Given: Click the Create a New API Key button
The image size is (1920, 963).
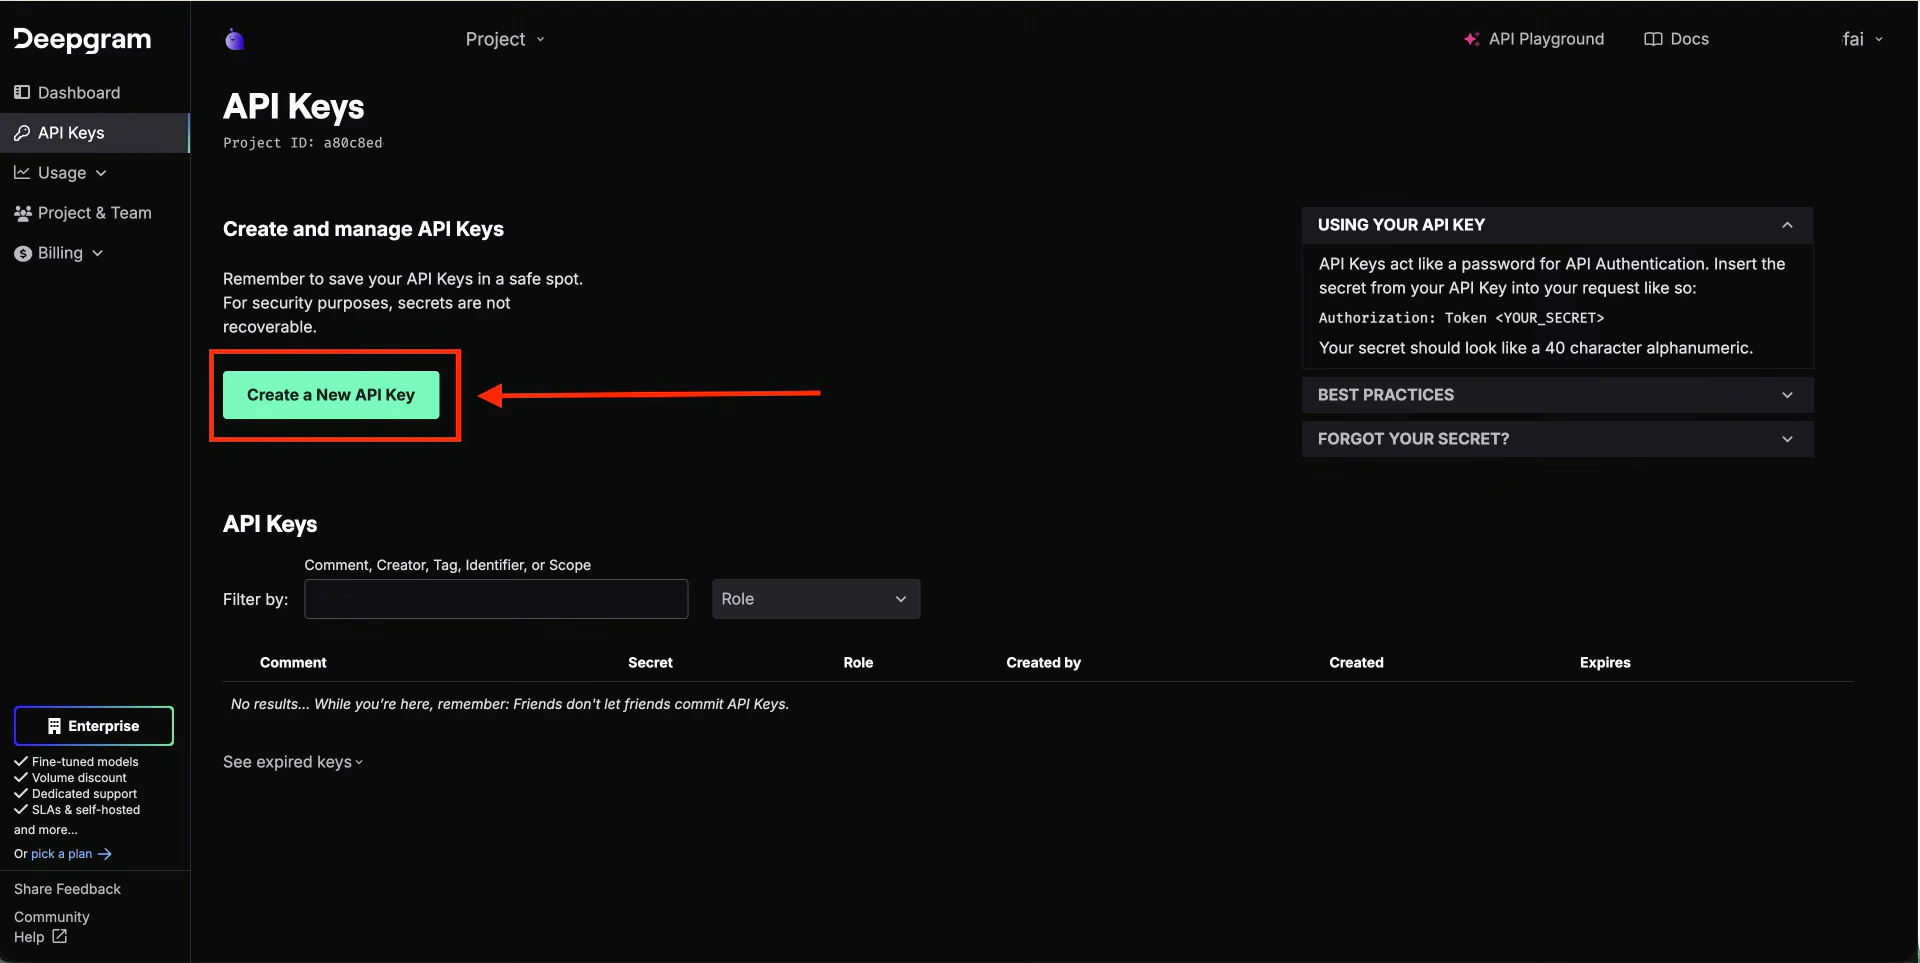Looking at the screenshot, I should (332, 394).
